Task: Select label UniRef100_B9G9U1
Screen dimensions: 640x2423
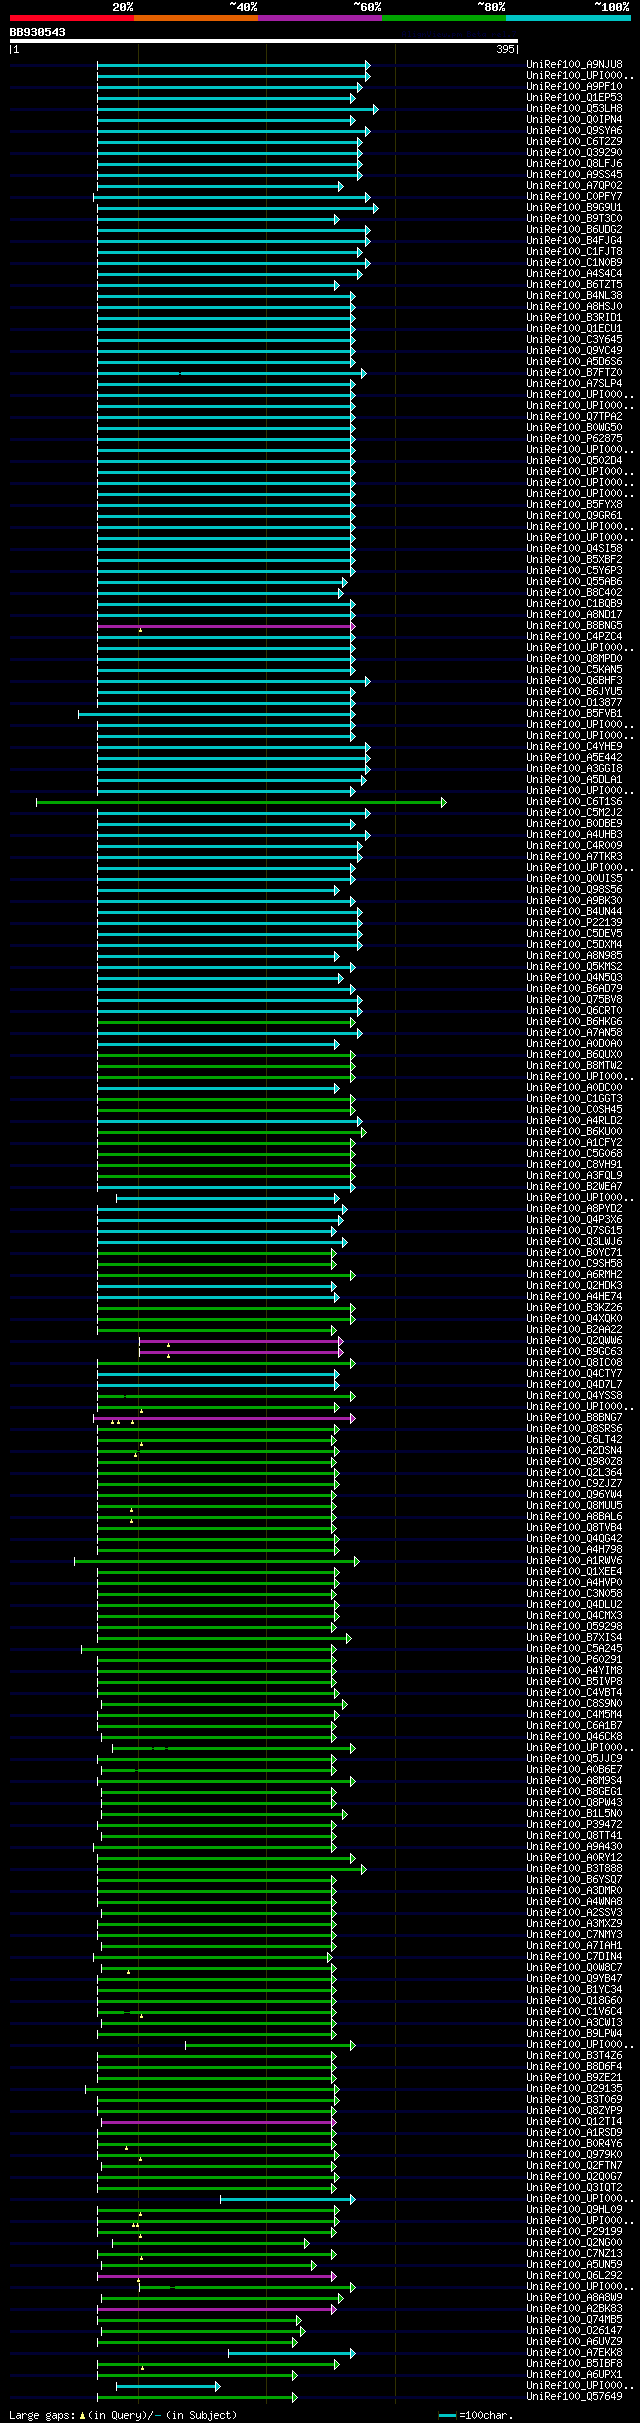Action: pos(574,208)
